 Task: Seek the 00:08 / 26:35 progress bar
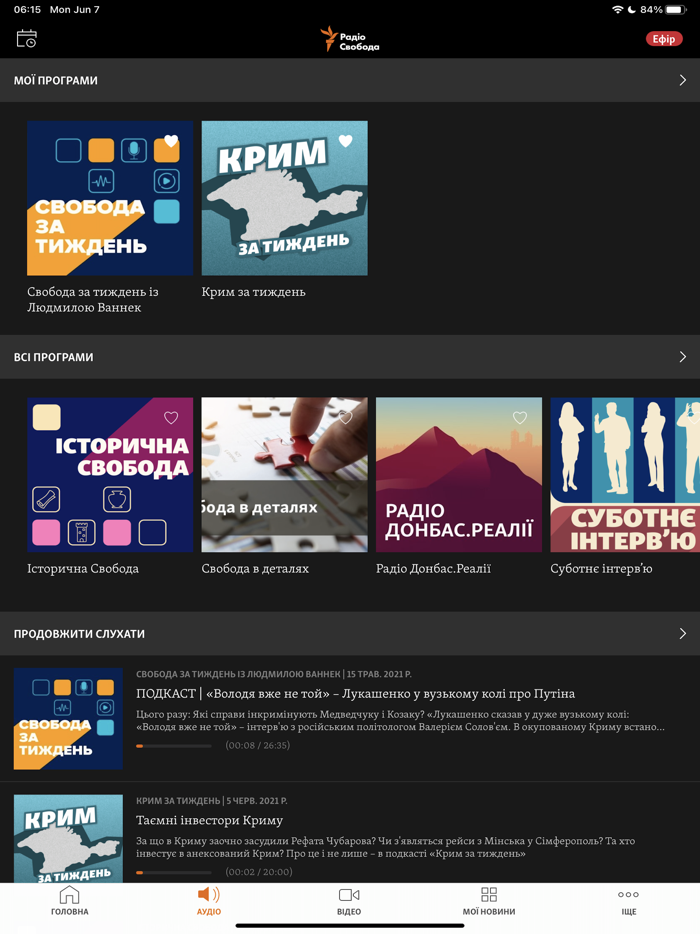(x=174, y=746)
